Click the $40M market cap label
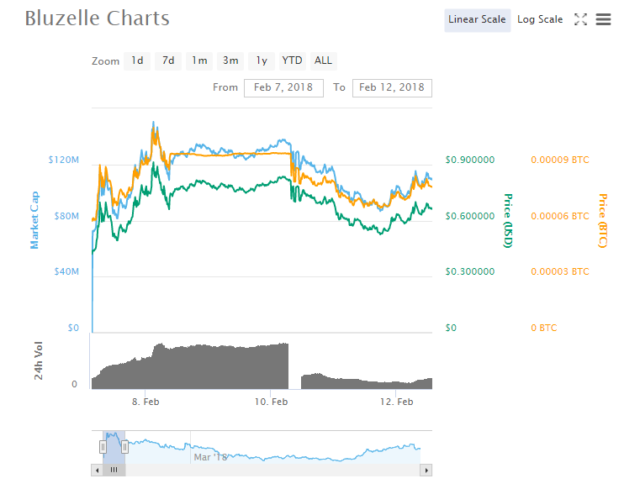 67,271
